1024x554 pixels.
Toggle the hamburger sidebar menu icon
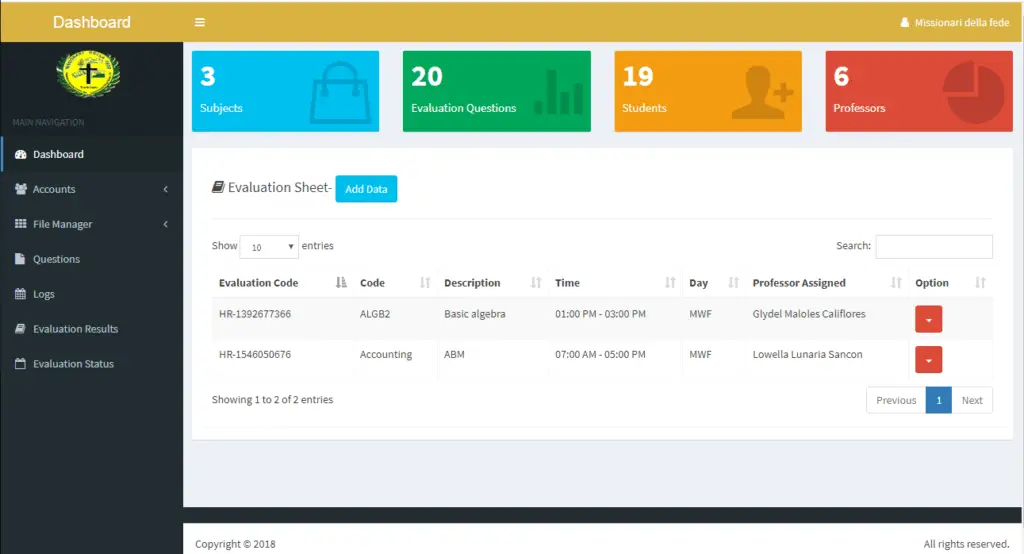[200, 22]
